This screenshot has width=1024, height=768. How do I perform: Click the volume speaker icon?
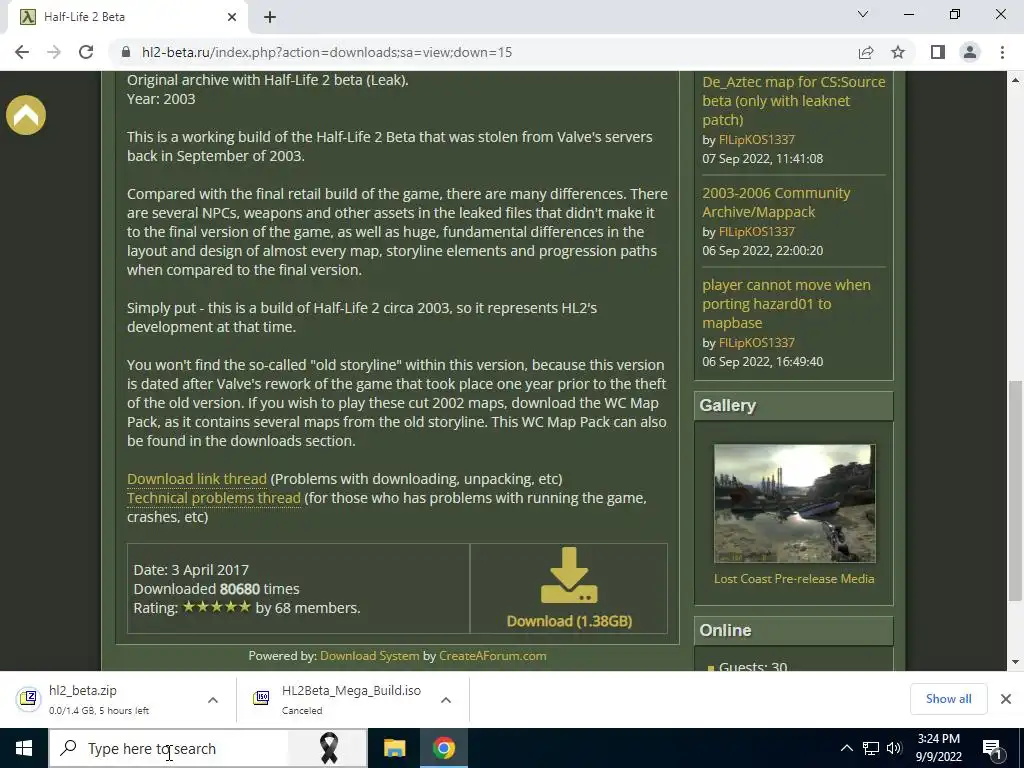pos(894,748)
